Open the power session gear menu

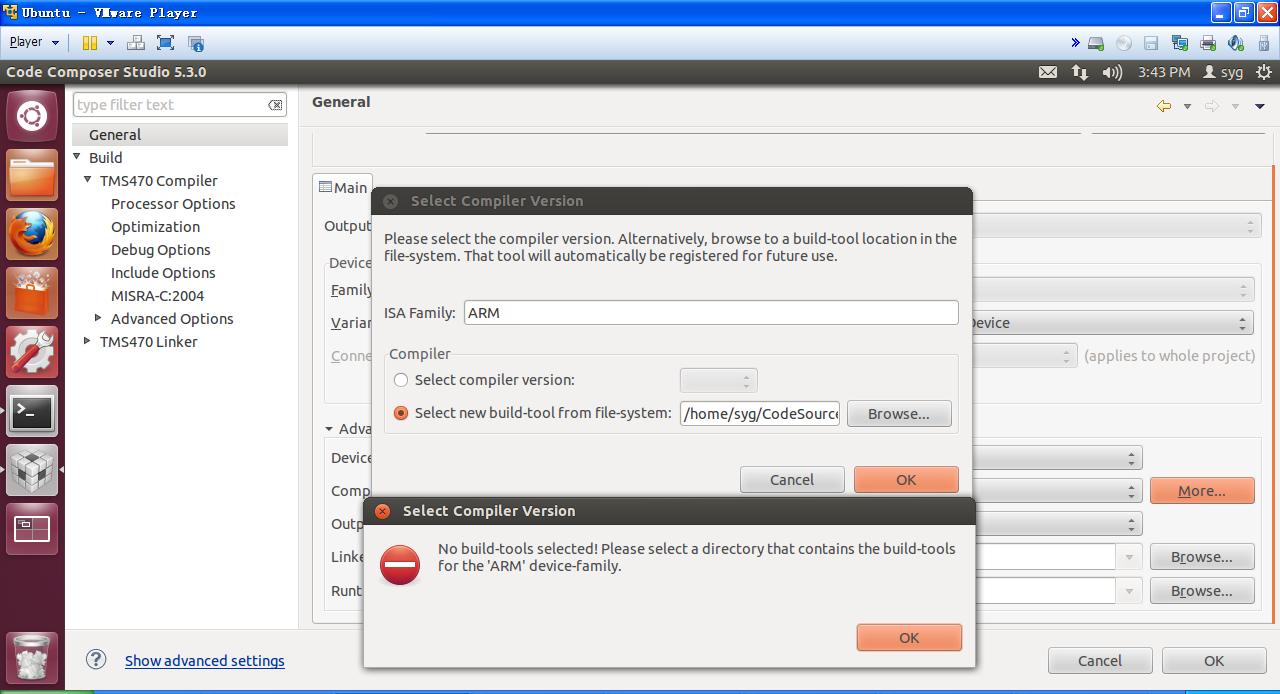click(x=1262, y=72)
